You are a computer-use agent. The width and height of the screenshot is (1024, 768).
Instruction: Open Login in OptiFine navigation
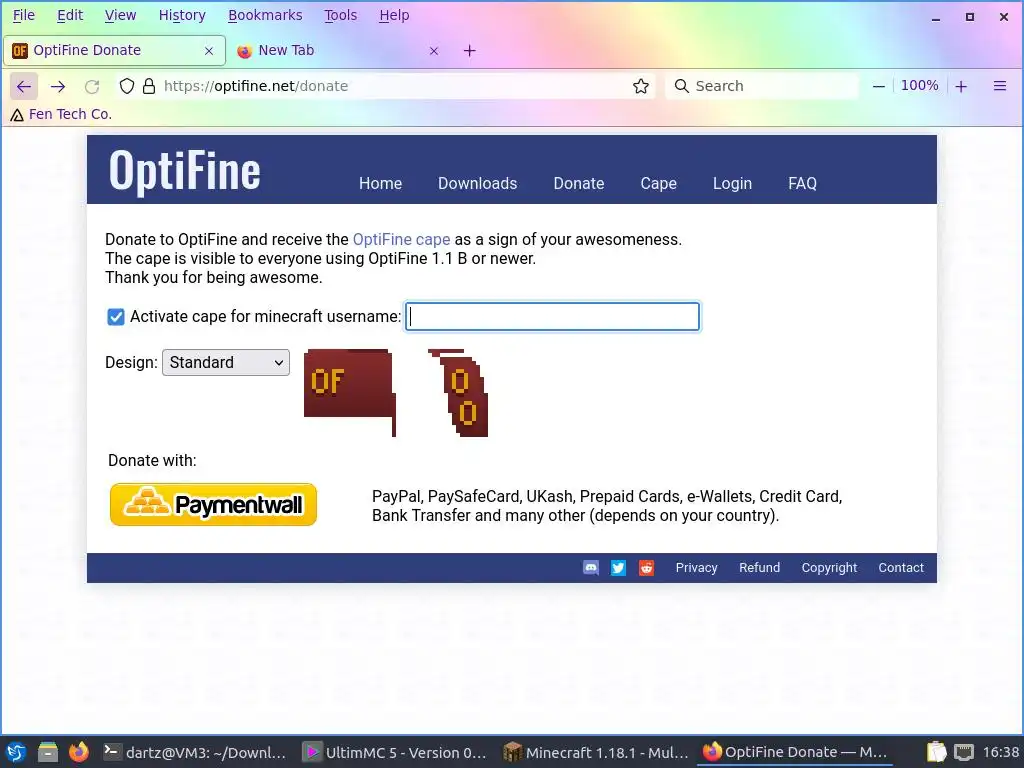tap(732, 184)
